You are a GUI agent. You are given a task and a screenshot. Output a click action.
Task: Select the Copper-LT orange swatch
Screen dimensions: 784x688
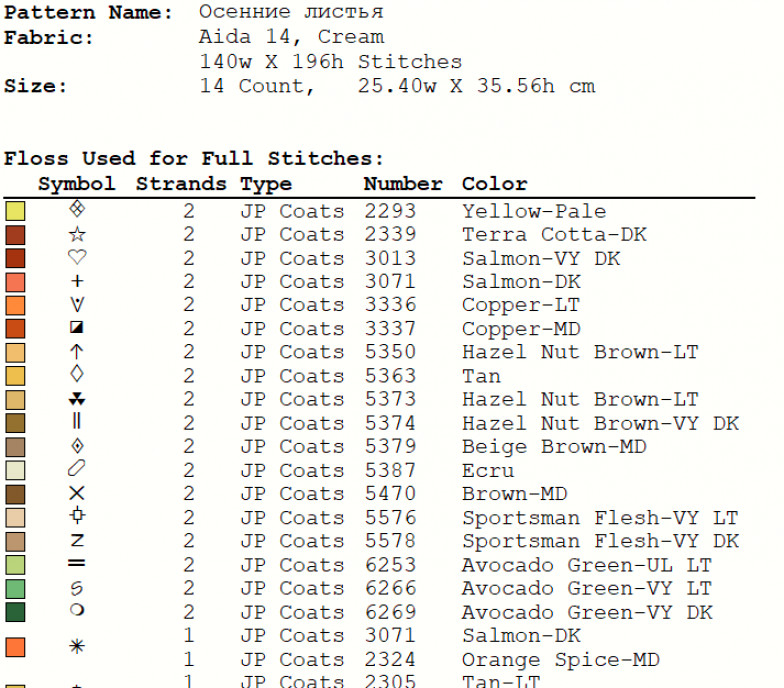(16, 306)
